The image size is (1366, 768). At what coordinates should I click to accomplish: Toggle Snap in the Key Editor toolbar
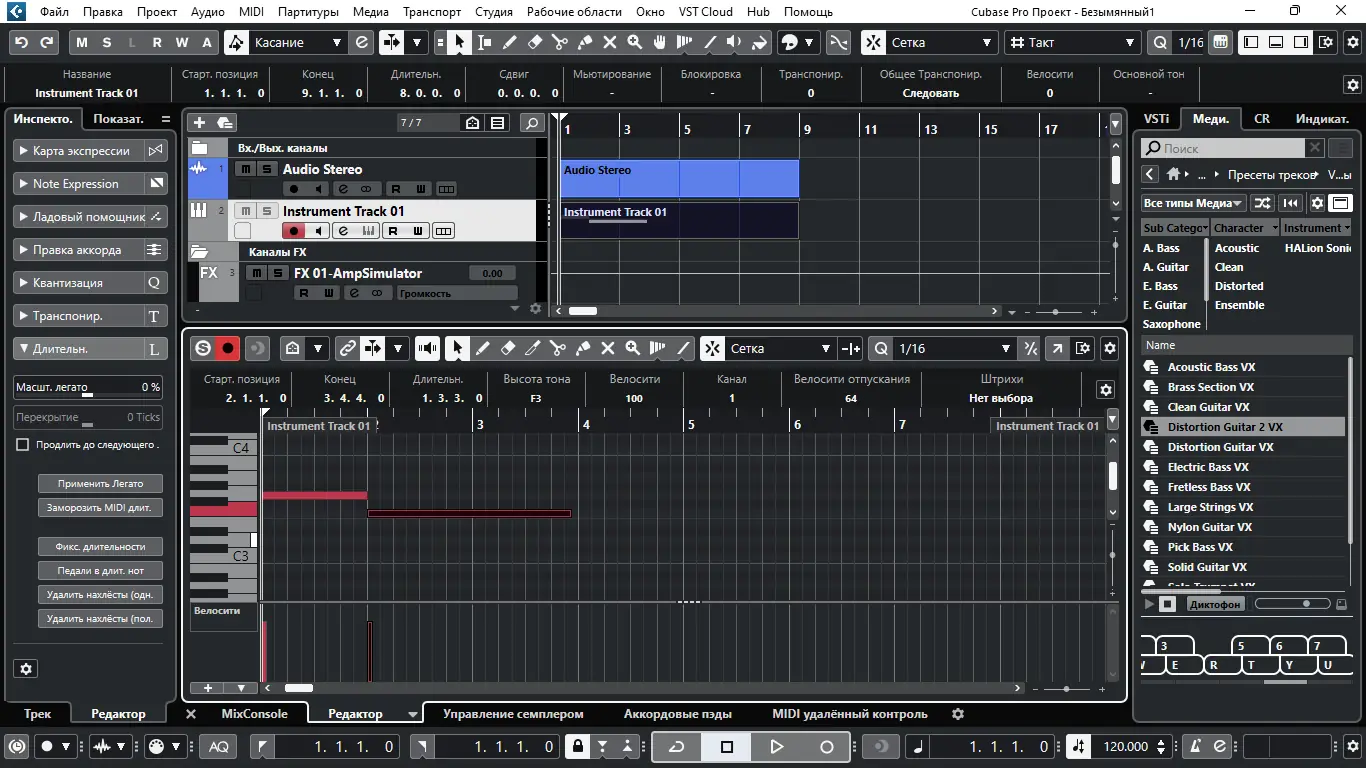click(712, 348)
